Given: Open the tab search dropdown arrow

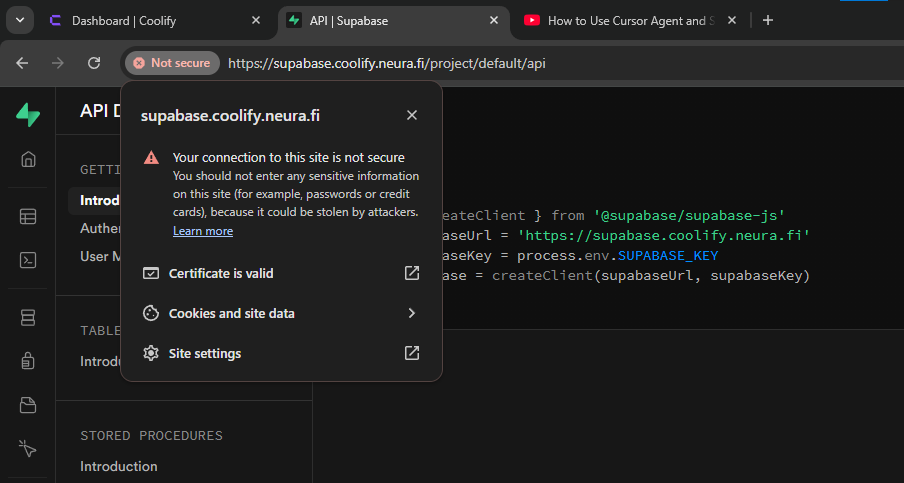Looking at the screenshot, I should click(18, 20).
